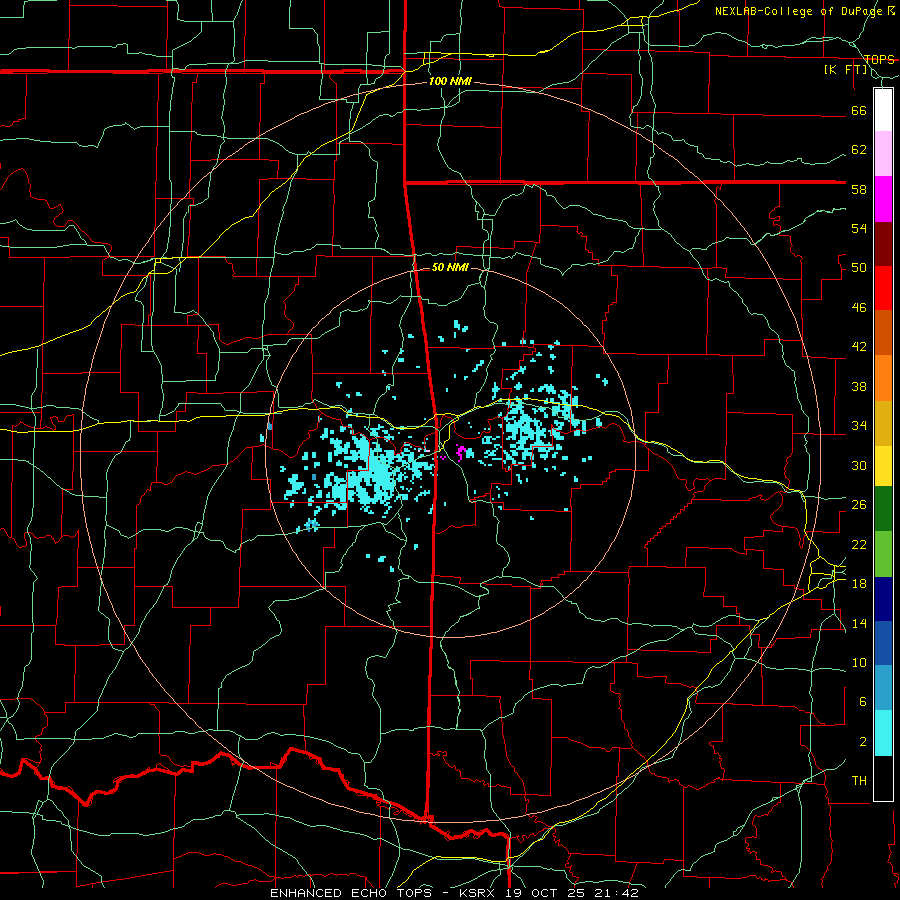The image size is (900, 900).
Task: Click the cyan legend swatch above 2
Action: coord(883,733)
